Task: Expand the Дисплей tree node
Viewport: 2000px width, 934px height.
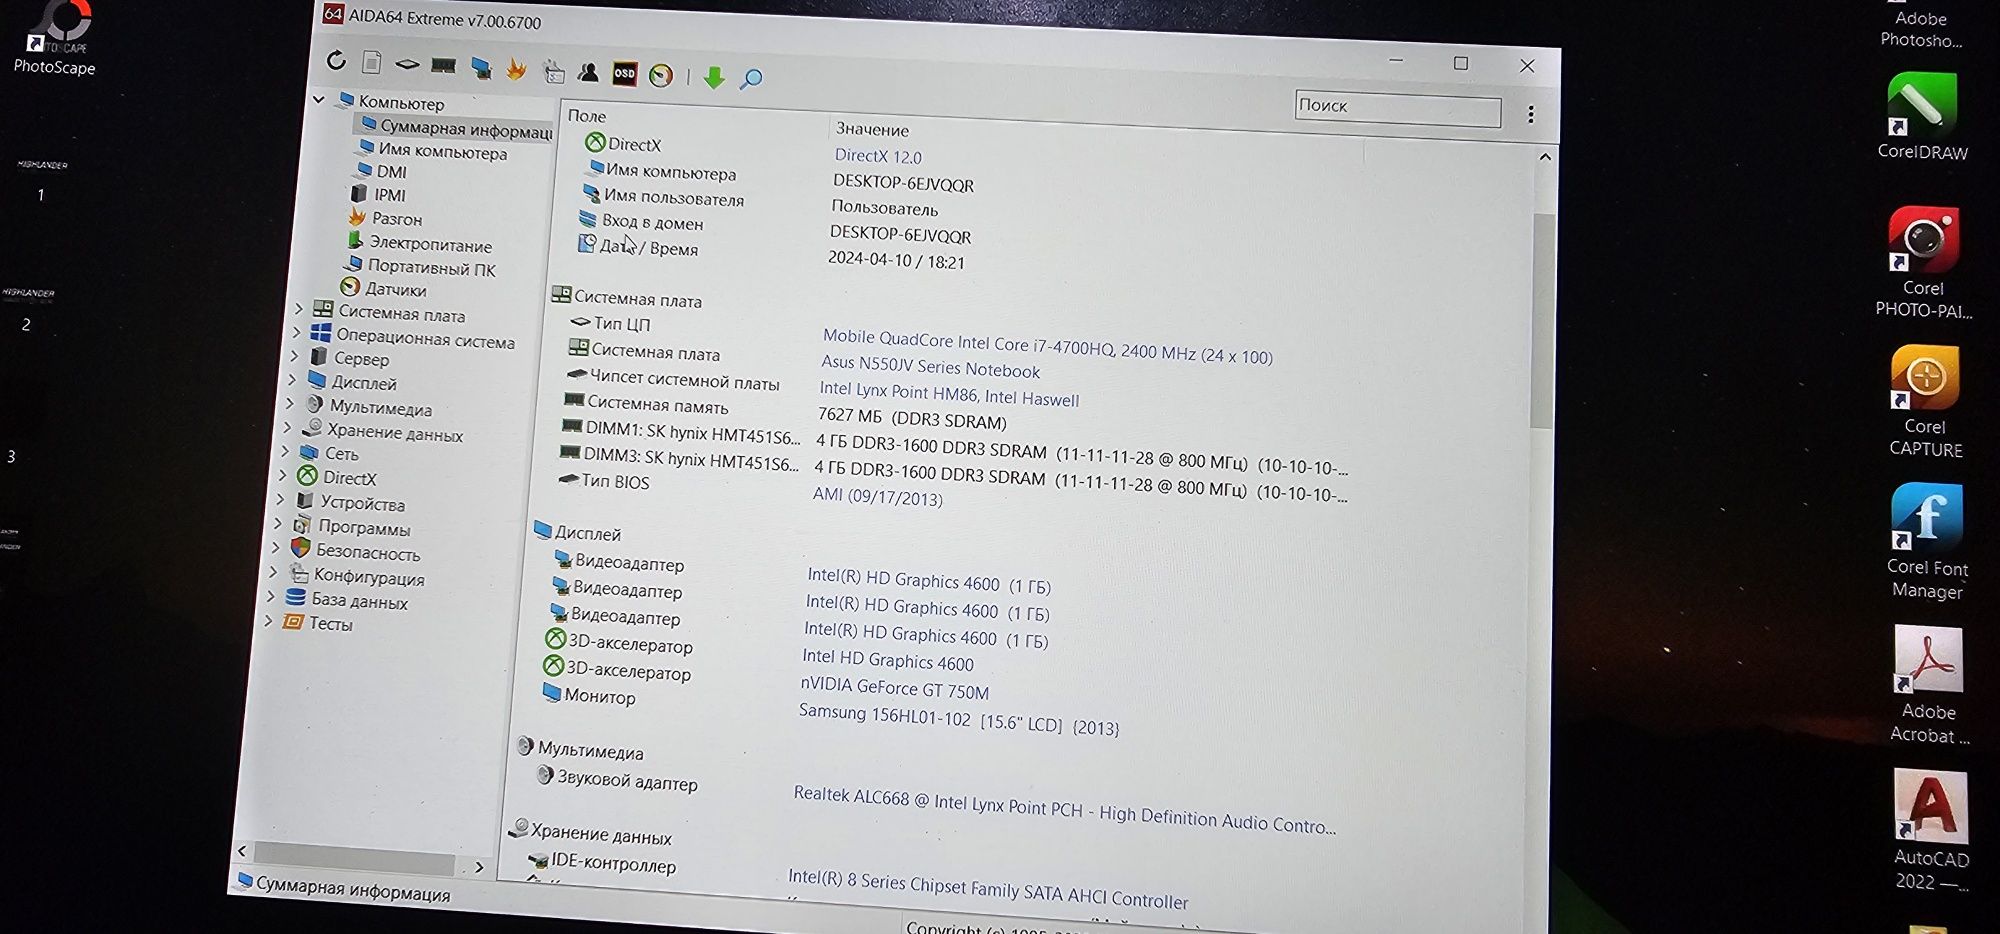Action: (291, 379)
